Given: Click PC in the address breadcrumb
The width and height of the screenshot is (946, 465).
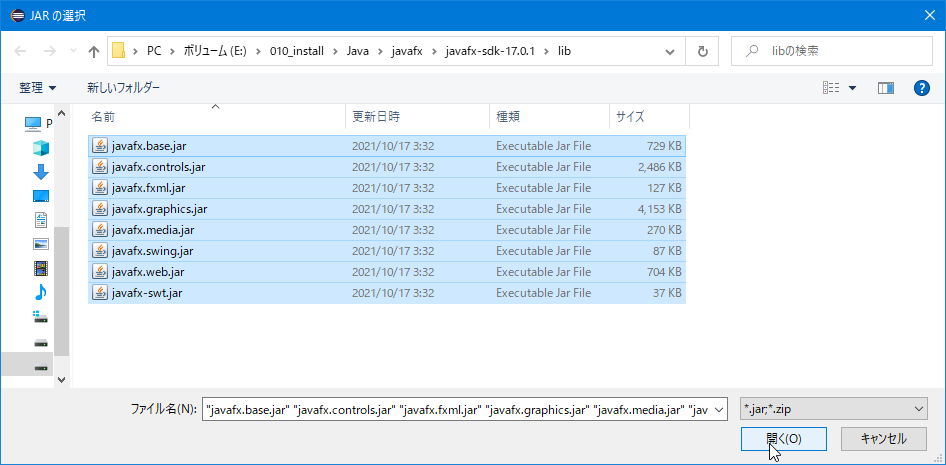Looking at the screenshot, I should click(154, 52).
